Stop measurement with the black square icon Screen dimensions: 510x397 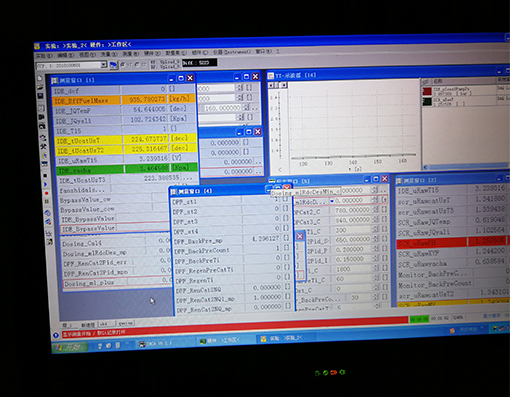45,175
